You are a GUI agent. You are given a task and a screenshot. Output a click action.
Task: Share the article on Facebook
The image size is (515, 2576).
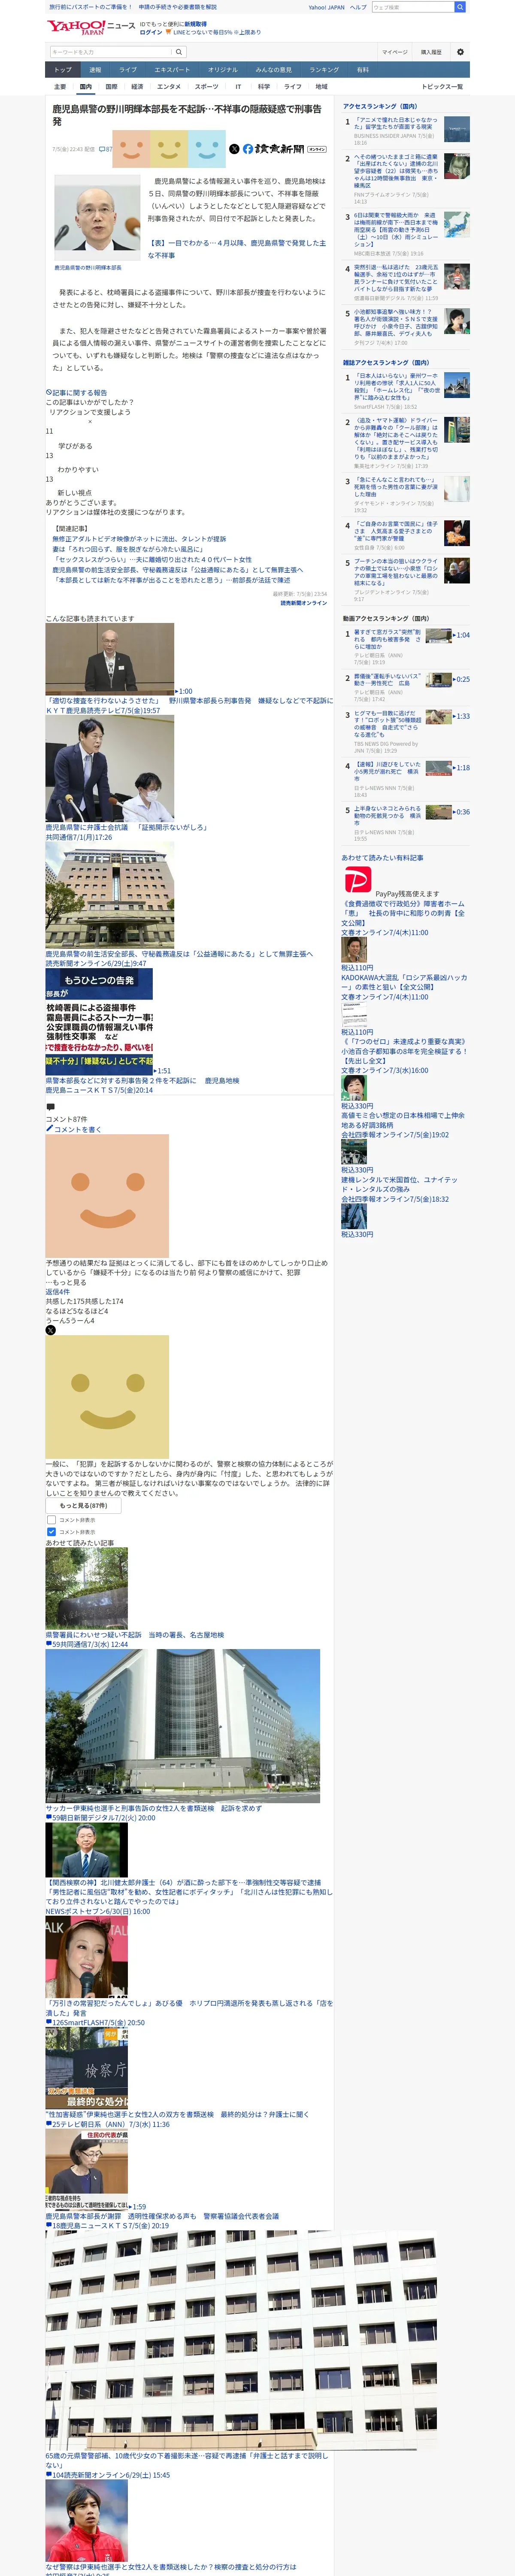[x=248, y=149]
